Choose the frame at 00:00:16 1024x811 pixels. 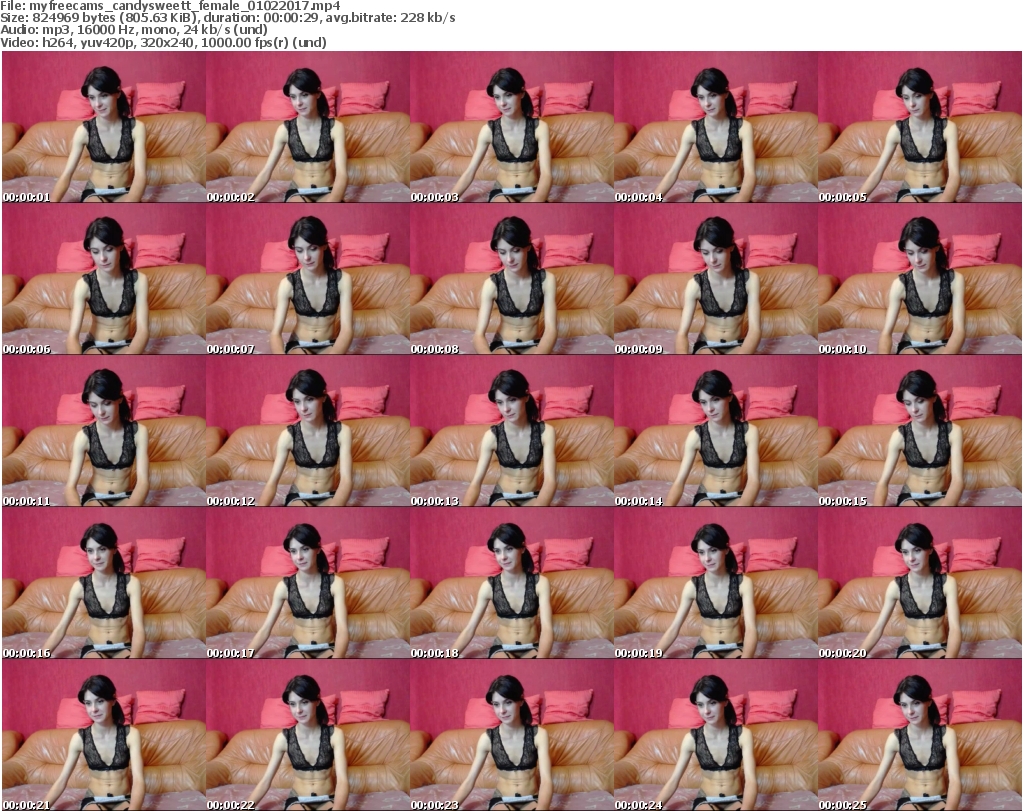pos(104,583)
